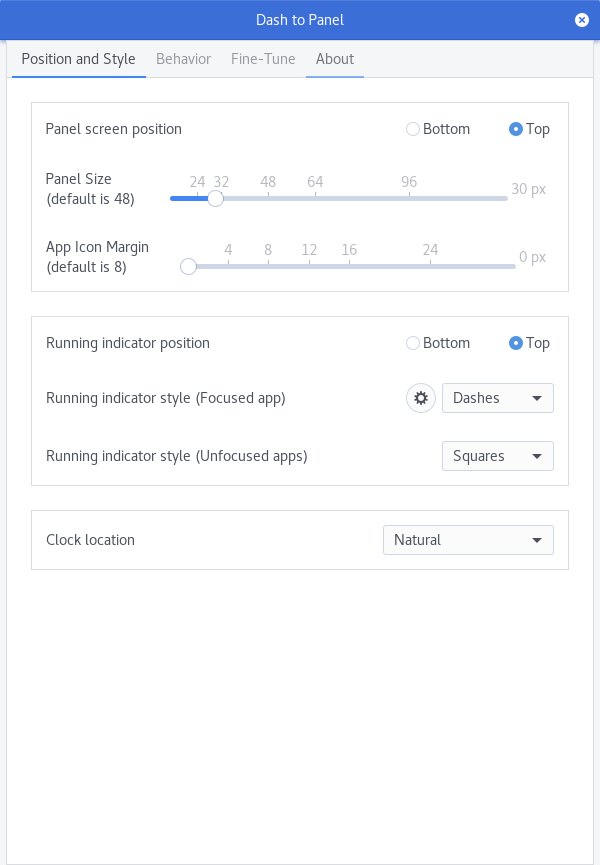Screen dimensions: 600x865
Task: Open the Clock location Natural dropdown
Action: click(x=468, y=540)
